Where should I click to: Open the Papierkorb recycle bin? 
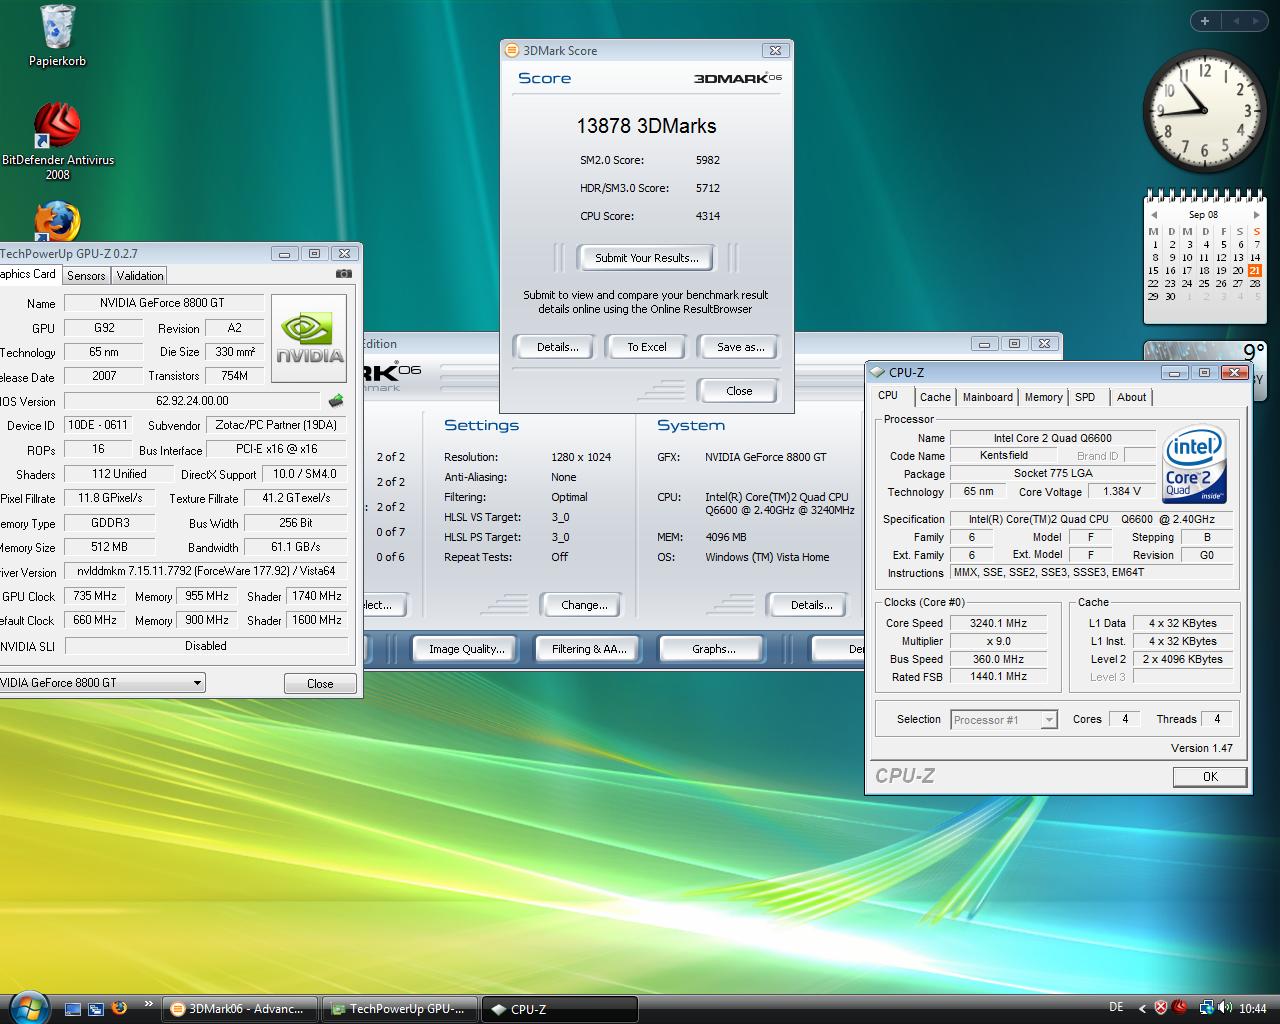[57, 30]
